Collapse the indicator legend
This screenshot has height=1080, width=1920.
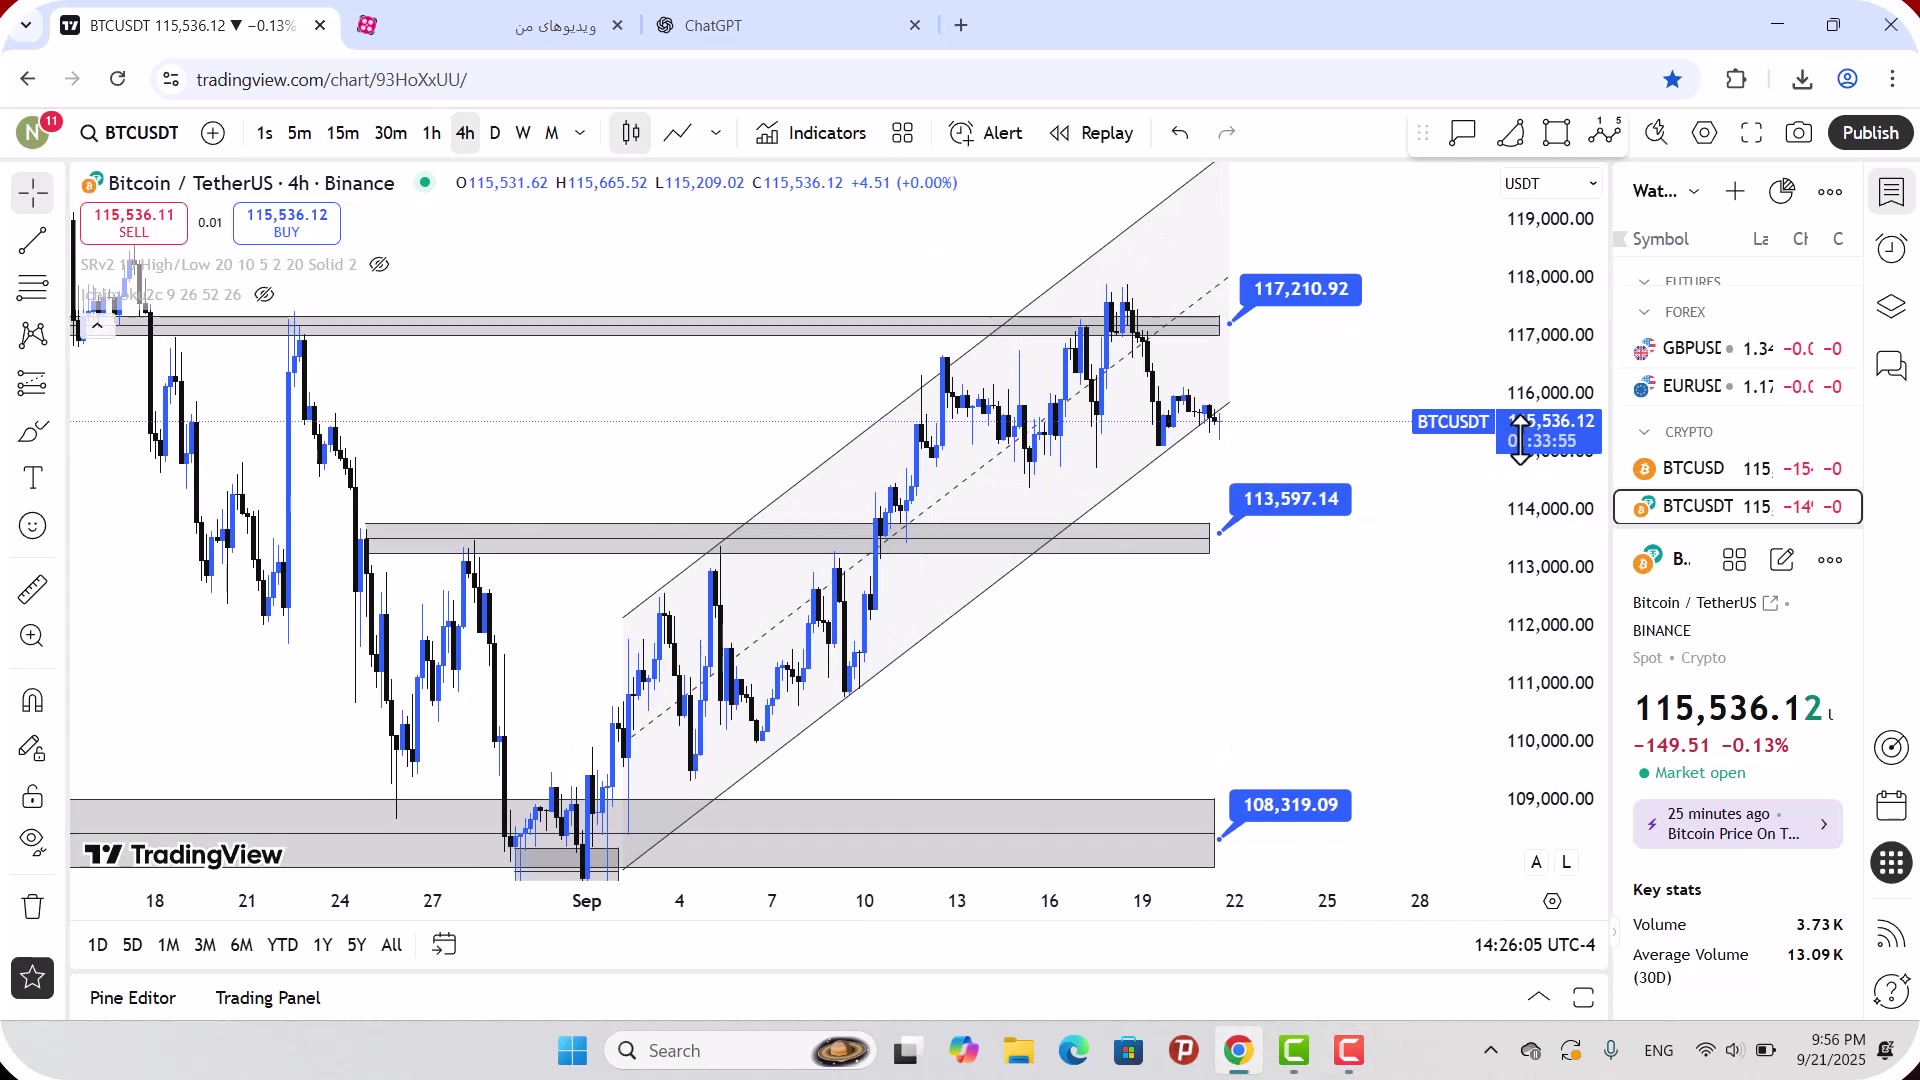pos(97,325)
